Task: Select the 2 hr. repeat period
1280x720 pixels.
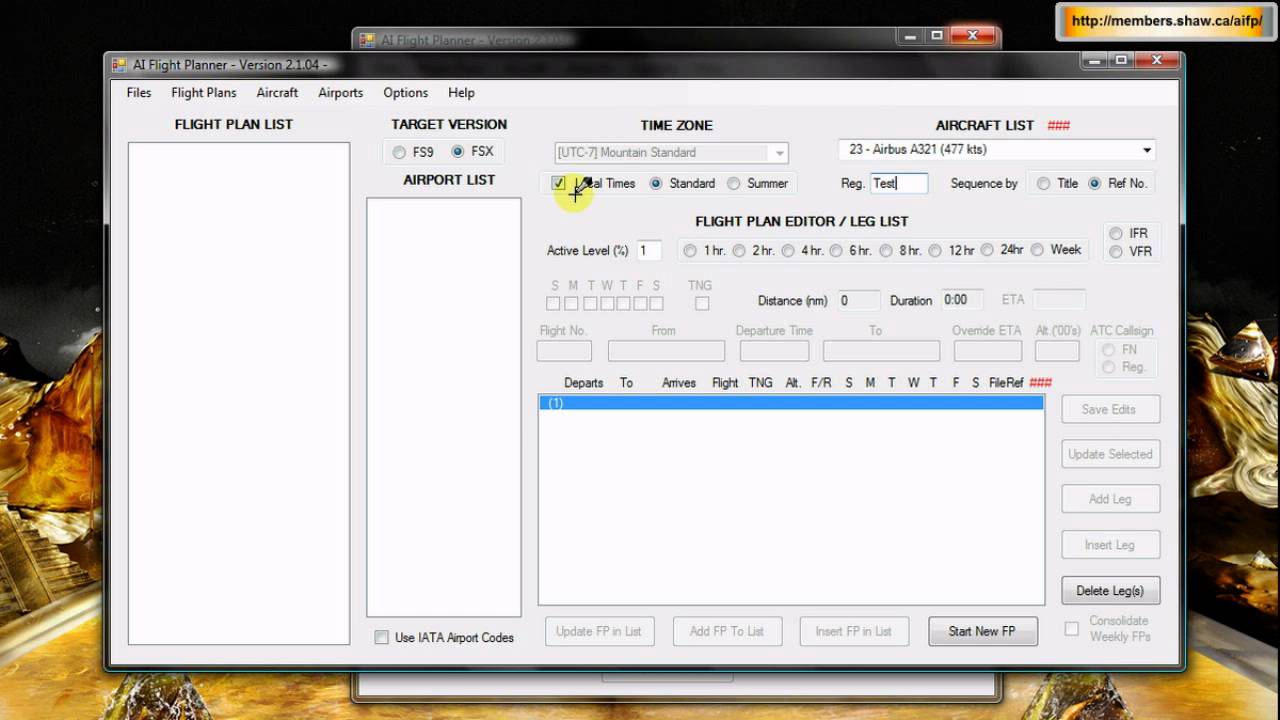Action: [x=739, y=250]
